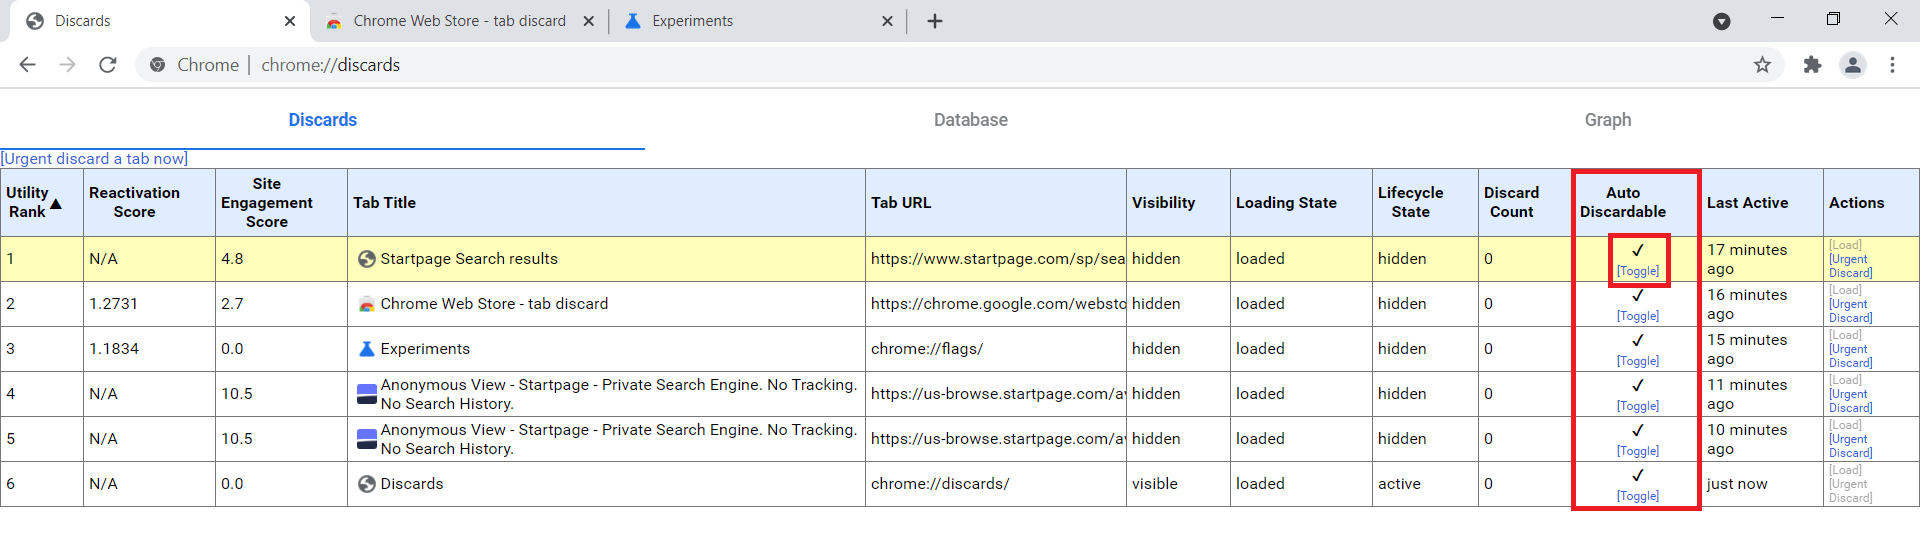Click the dropdown circle icon in title bar
The height and width of the screenshot is (534, 1920).
click(1721, 21)
